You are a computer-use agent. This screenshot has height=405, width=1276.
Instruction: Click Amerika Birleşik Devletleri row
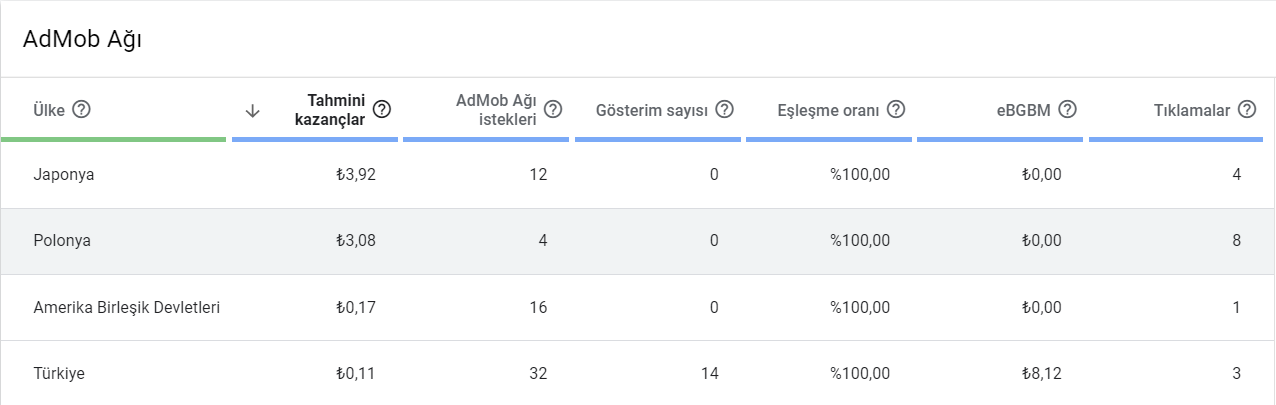tap(638, 307)
